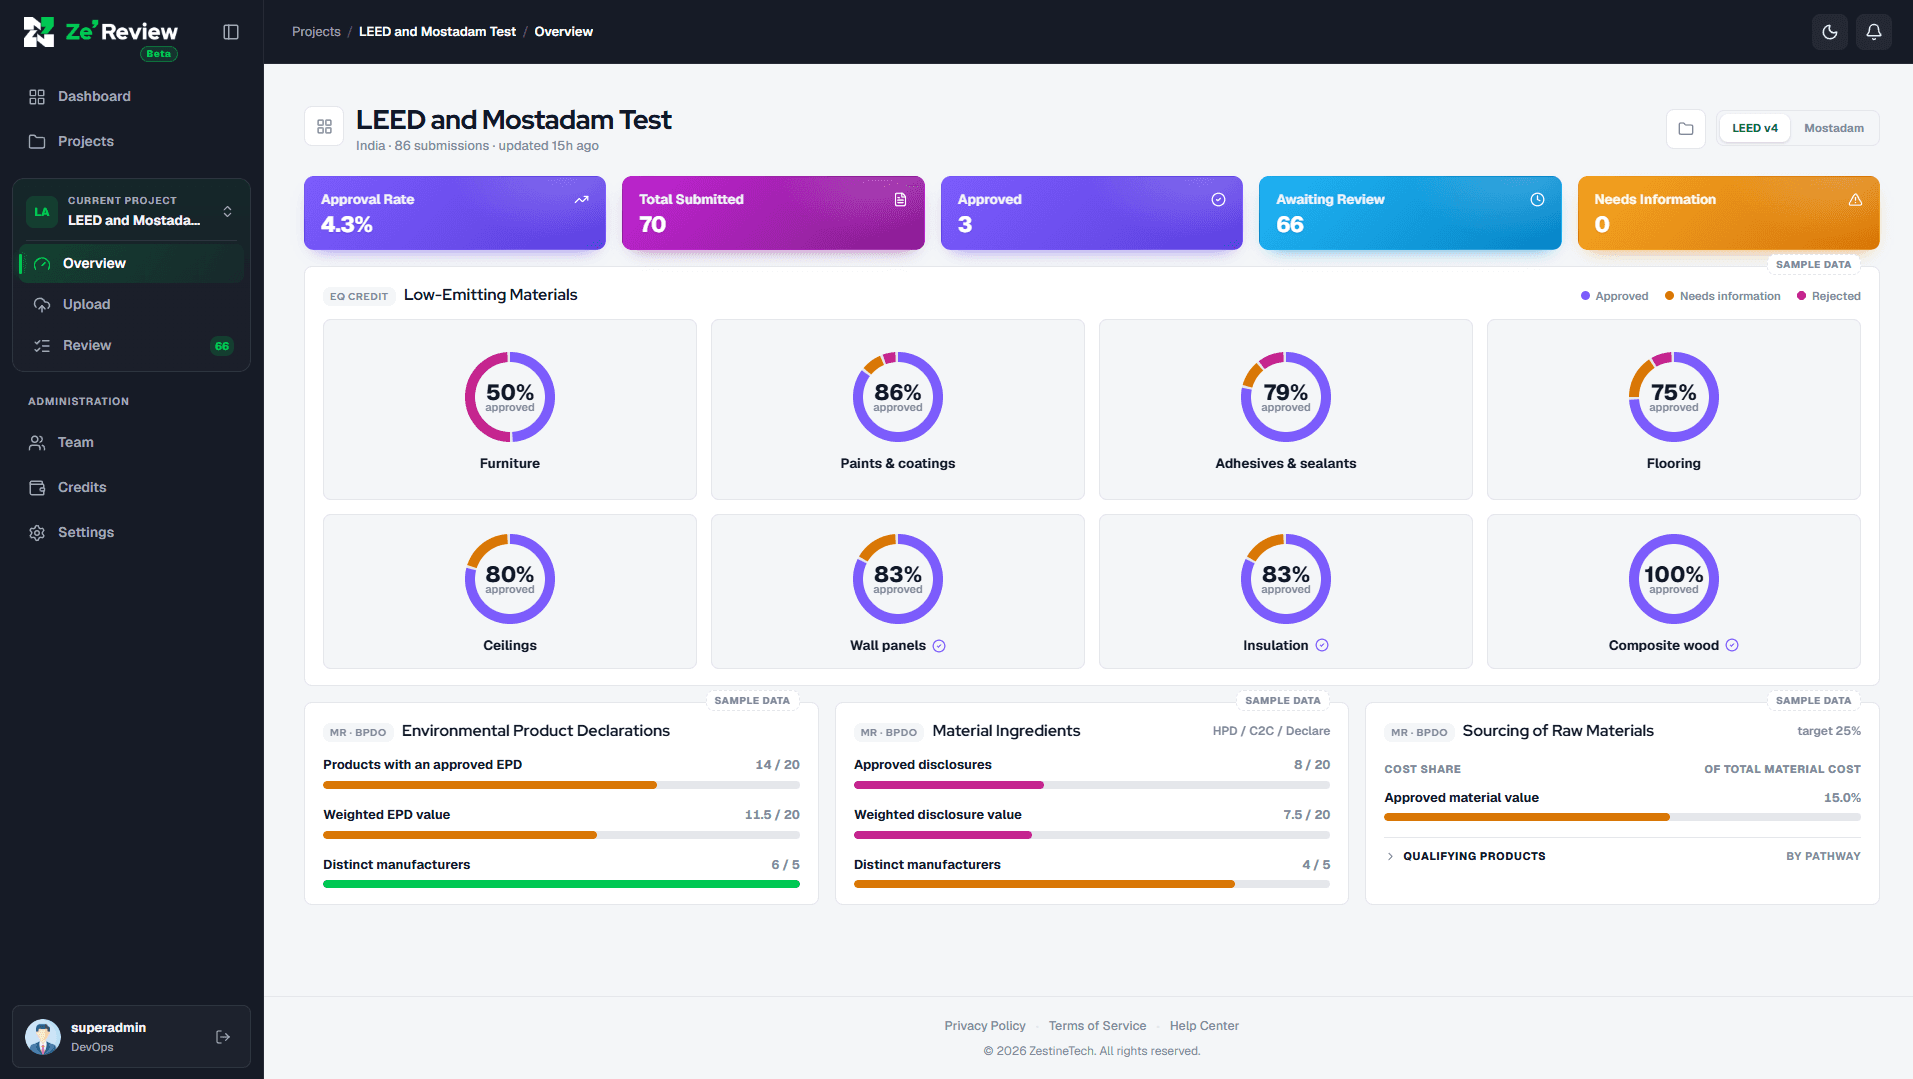Image resolution: width=1913 pixels, height=1079 pixels.
Task: Toggle dark mode moon icon
Action: coord(1830,32)
